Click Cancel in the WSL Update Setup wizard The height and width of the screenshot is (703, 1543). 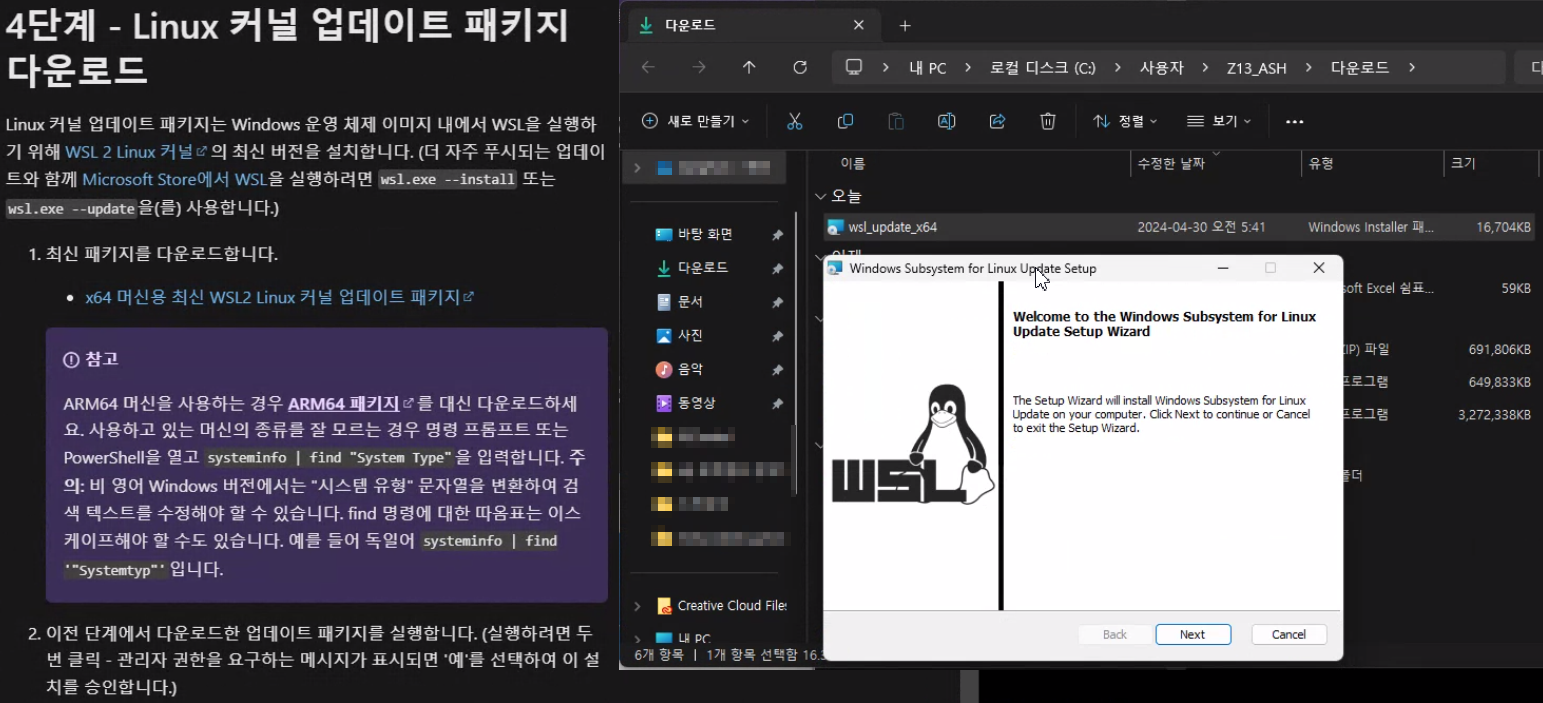pos(1288,634)
